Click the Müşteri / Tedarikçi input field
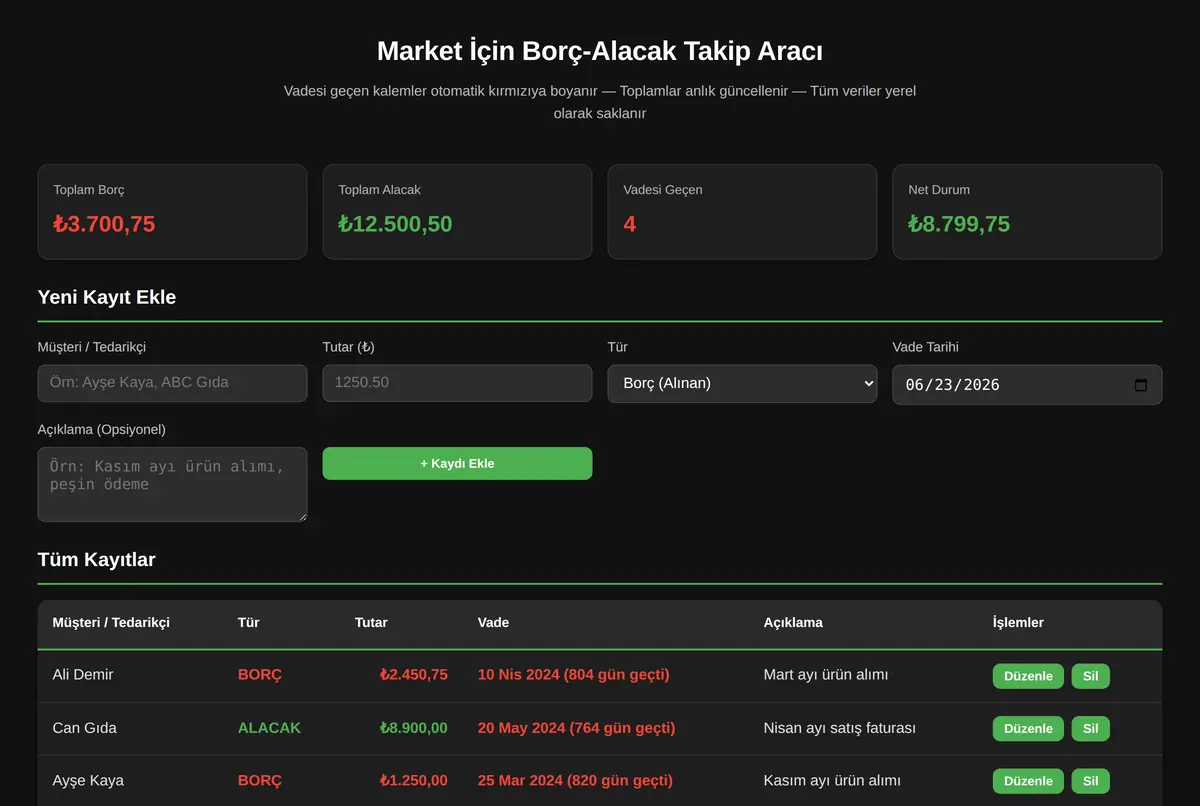 [172, 383]
